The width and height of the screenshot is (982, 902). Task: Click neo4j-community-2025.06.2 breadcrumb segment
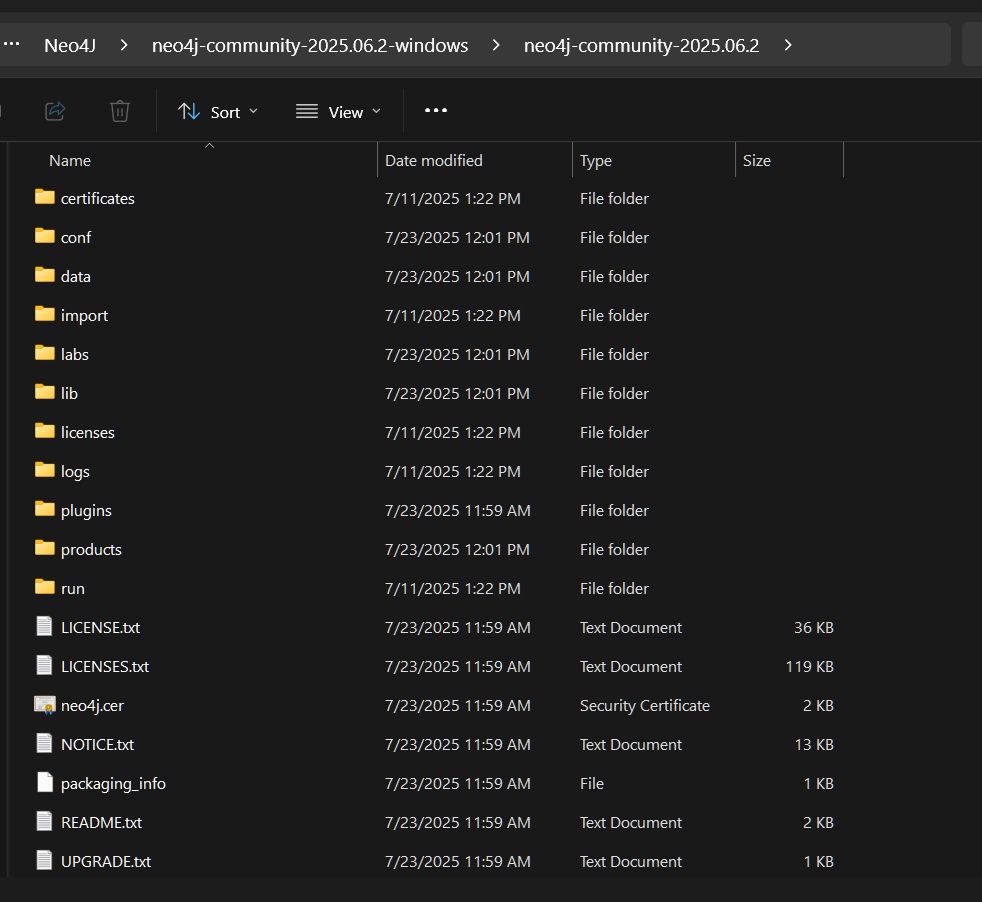641,46
